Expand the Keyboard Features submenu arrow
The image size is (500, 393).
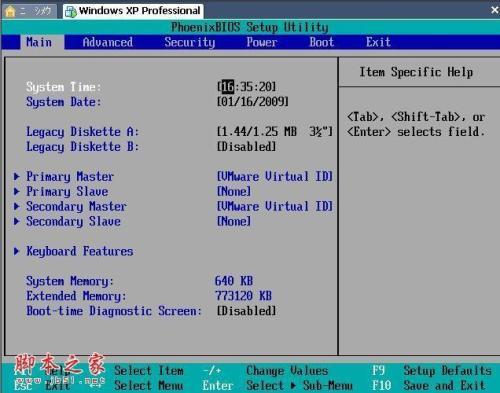click(x=17, y=251)
